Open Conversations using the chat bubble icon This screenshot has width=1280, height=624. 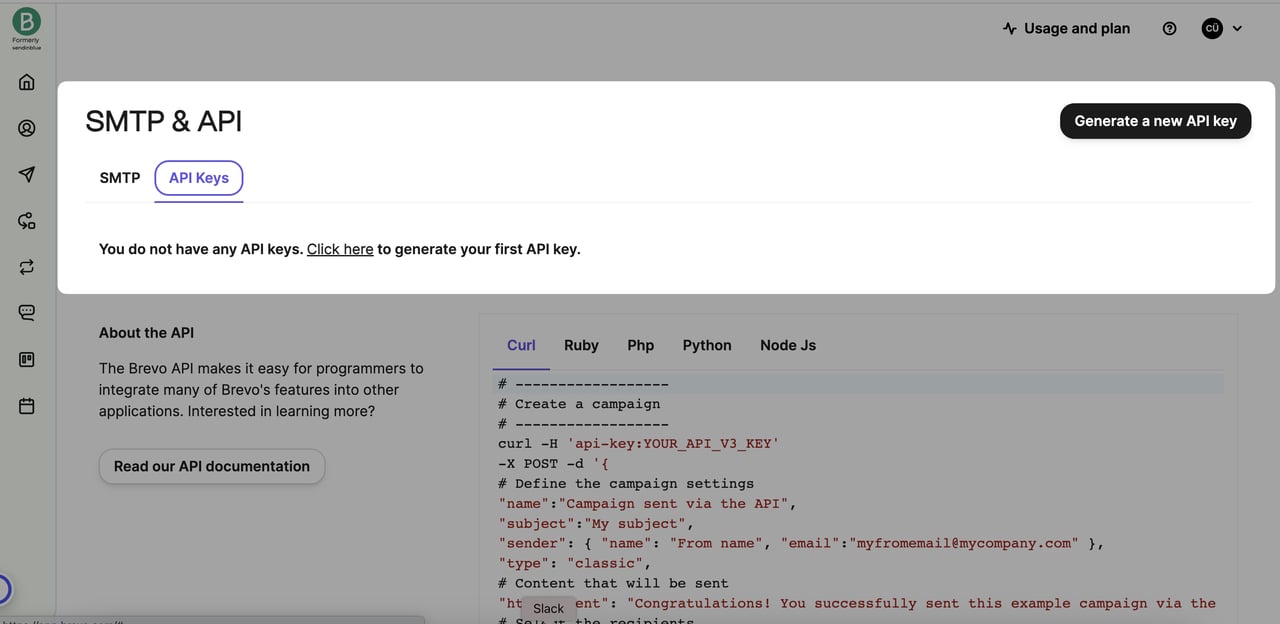click(x=26, y=312)
